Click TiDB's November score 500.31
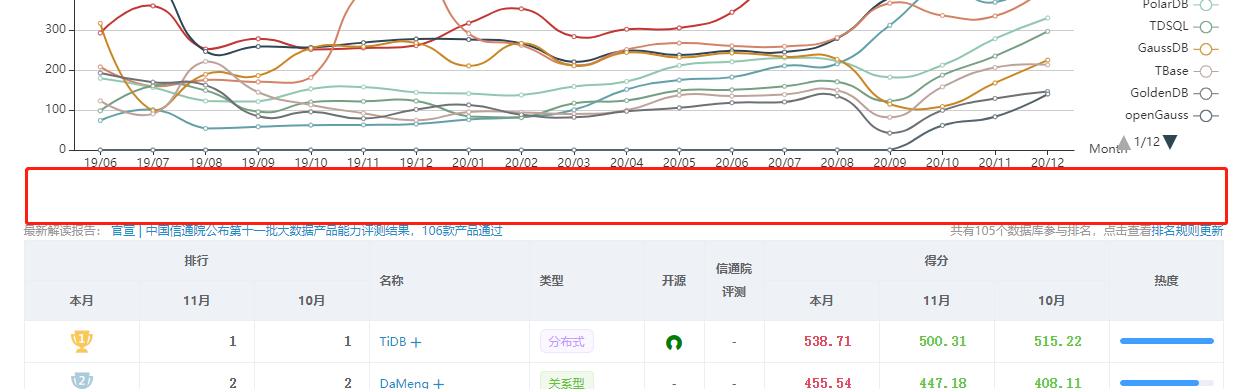1247x389 pixels. click(943, 341)
